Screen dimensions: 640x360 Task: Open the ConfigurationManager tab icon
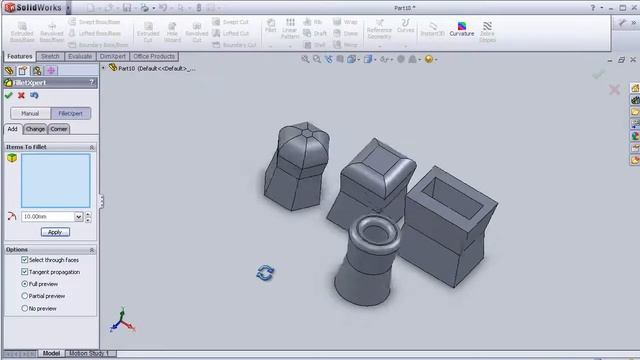pos(37,71)
